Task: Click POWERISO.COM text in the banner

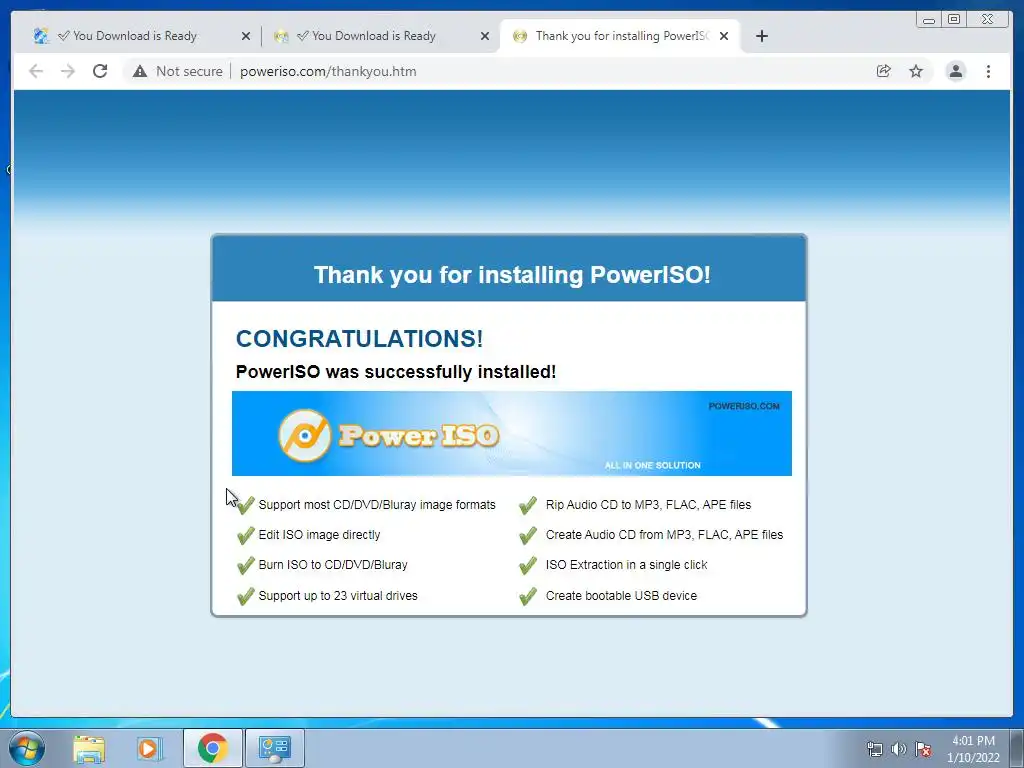Action: pyautogui.click(x=744, y=406)
